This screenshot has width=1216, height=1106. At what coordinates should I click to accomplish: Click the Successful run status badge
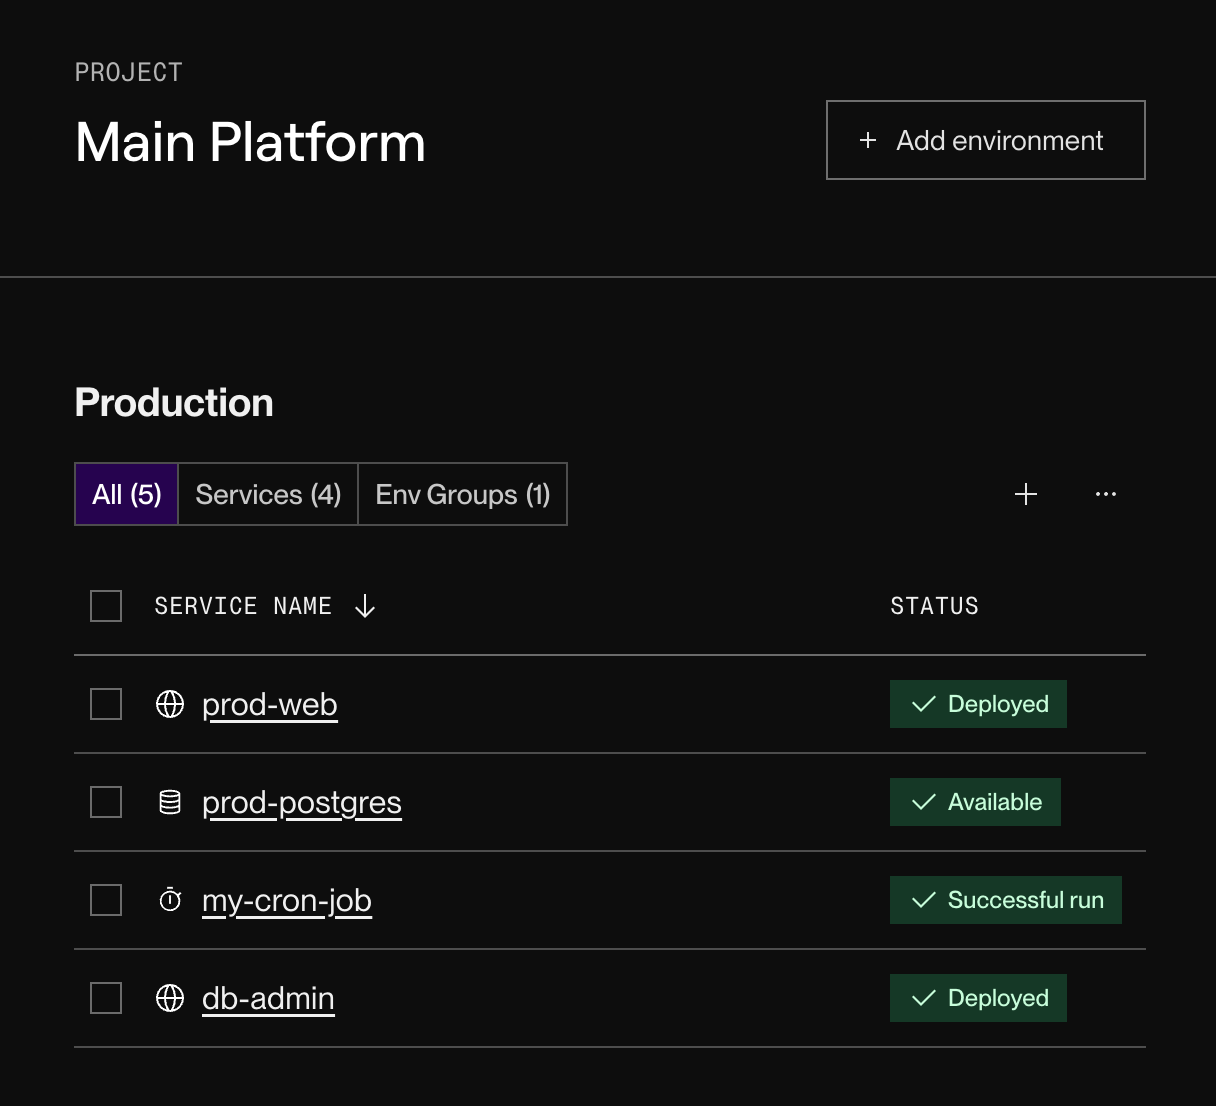(1006, 900)
